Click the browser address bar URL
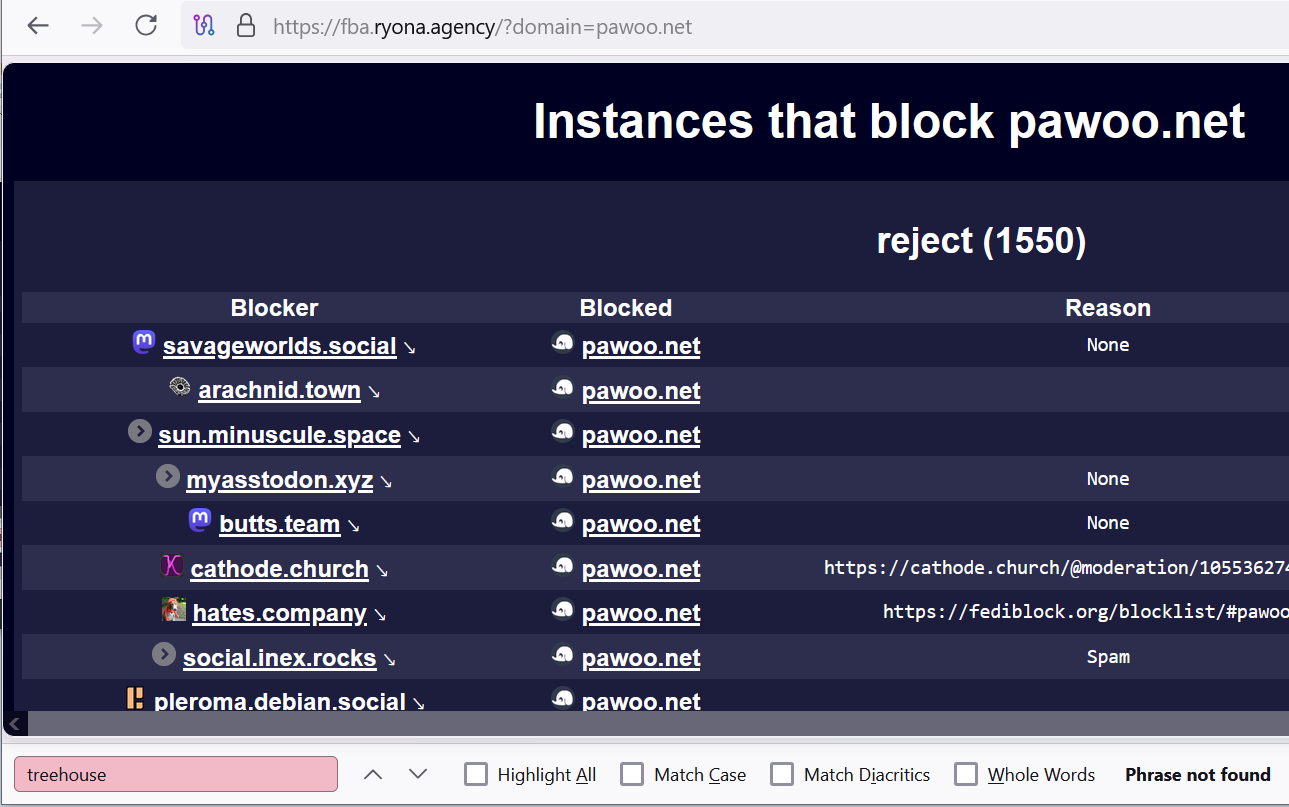Image resolution: width=1289 pixels, height=807 pixels. click(x=483, y=27)
